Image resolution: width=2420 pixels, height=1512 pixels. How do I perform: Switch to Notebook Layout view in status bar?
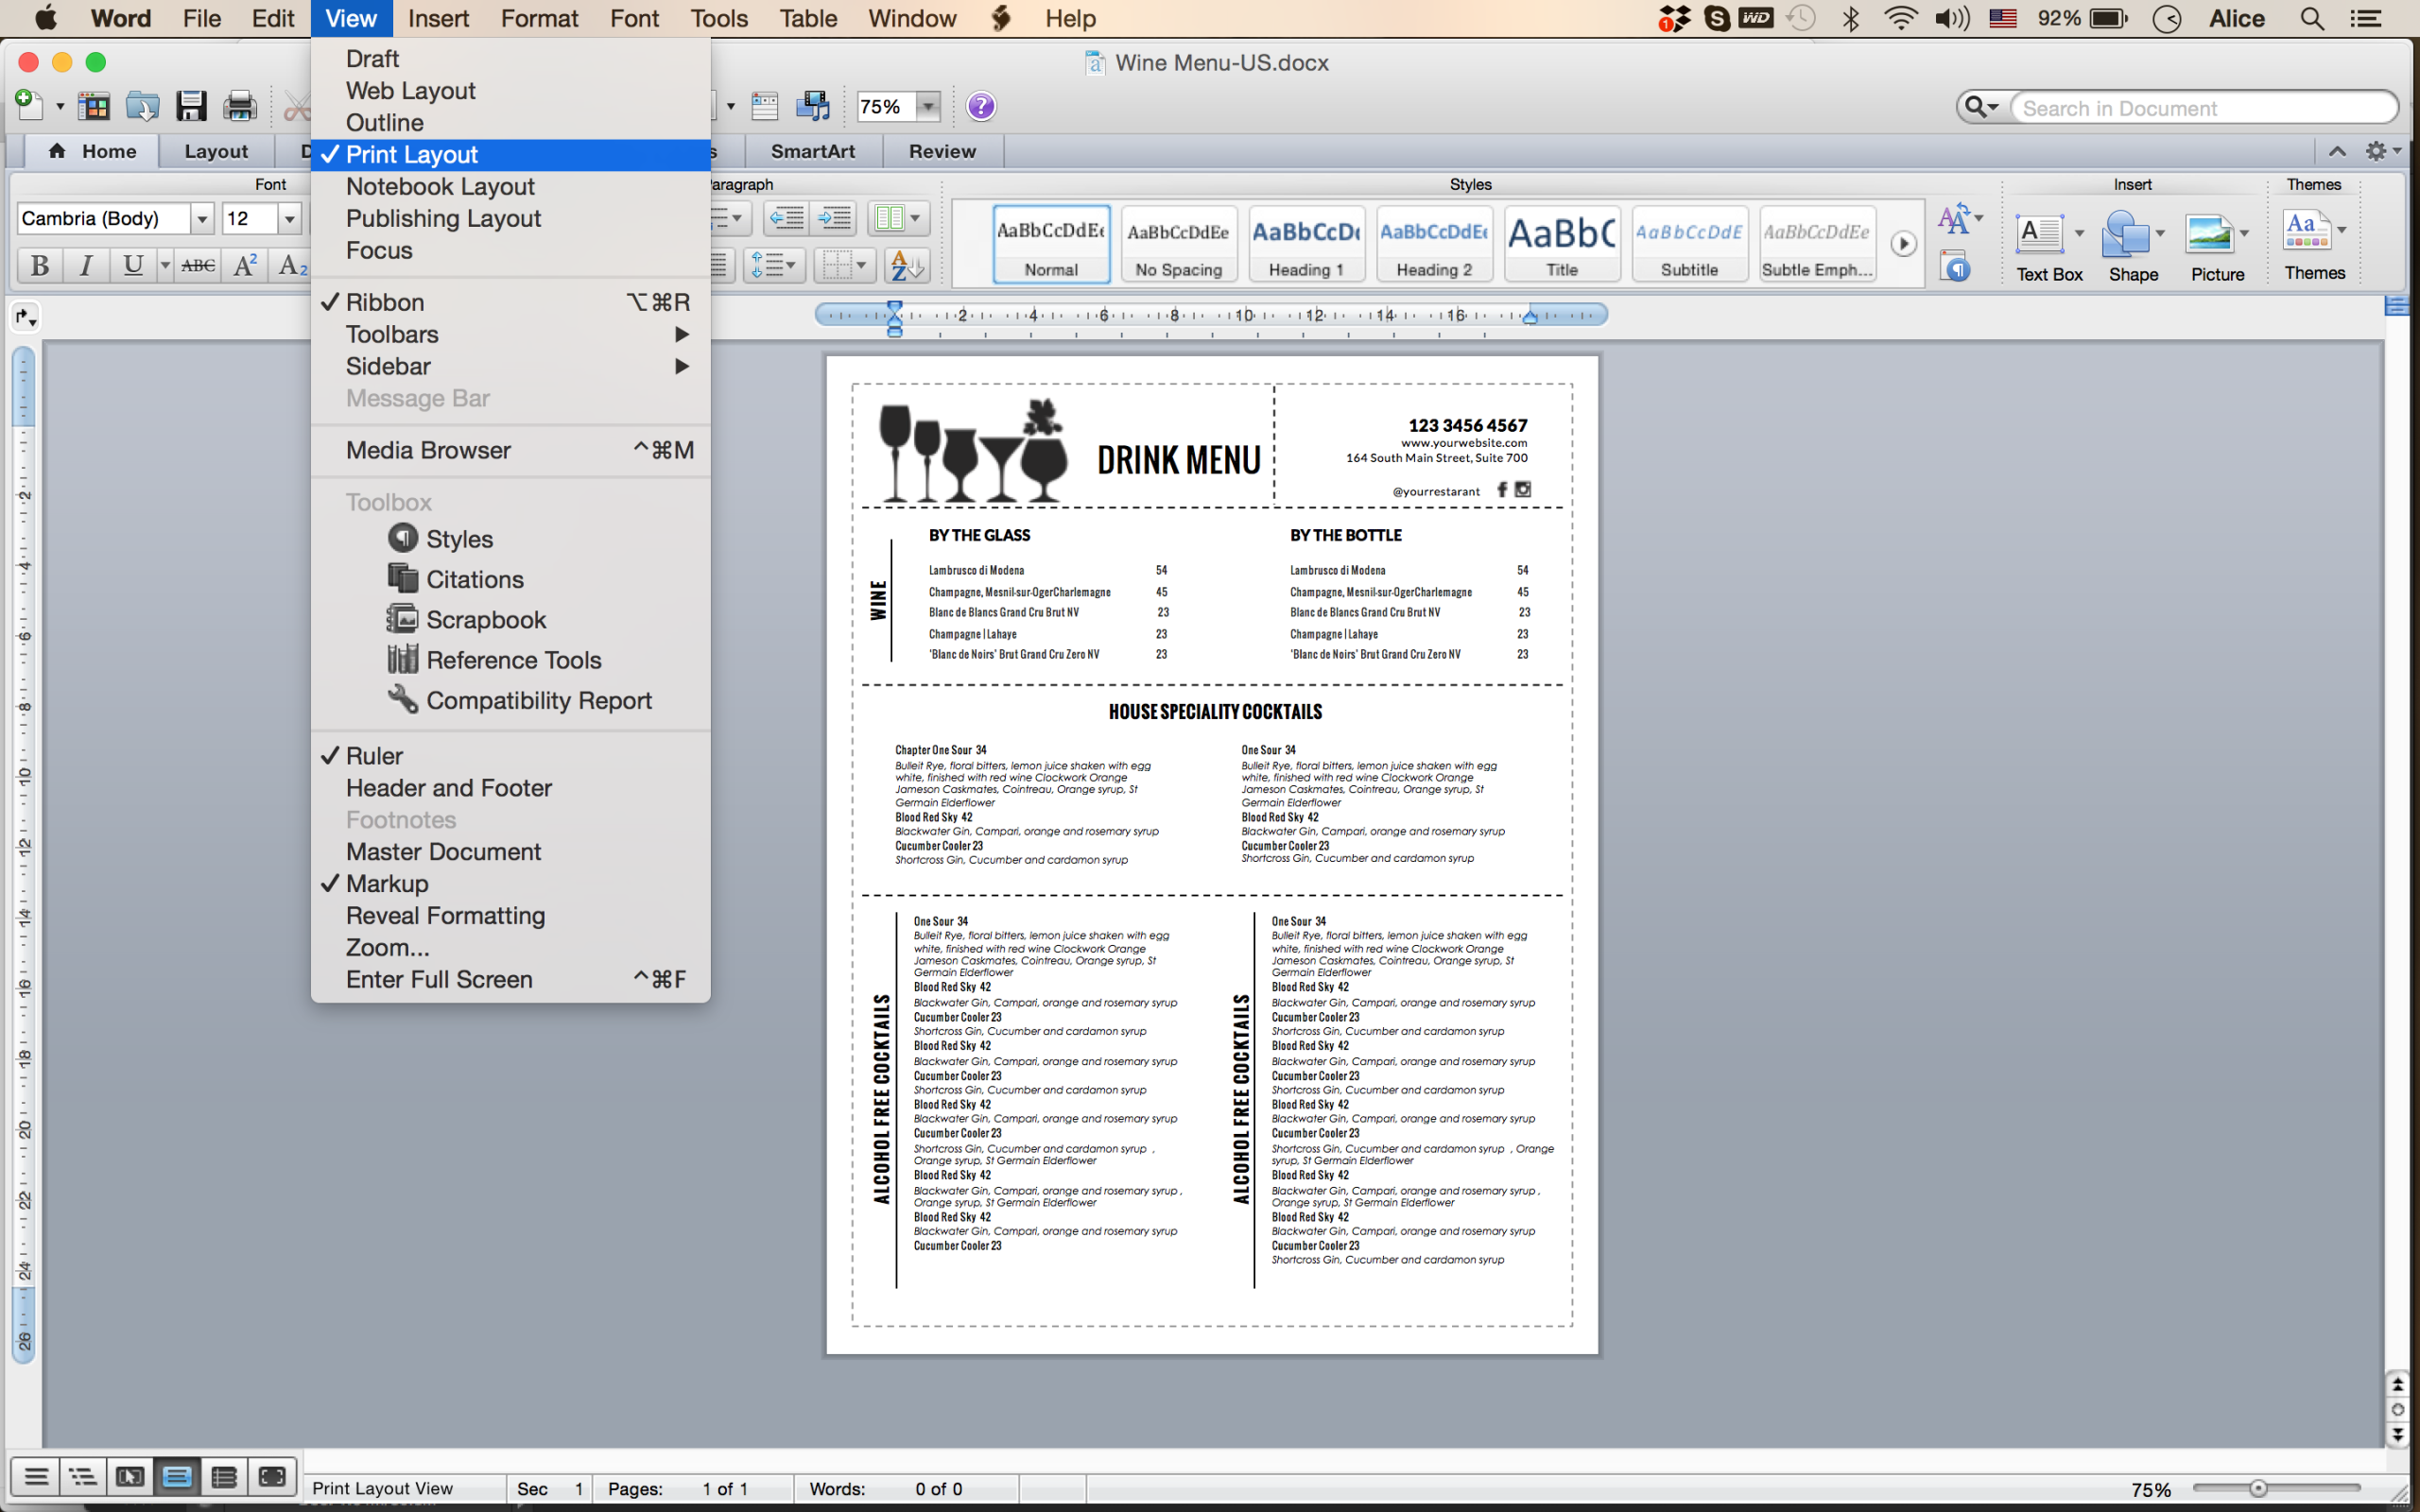pyautogui.click(x=224, y=1477)
